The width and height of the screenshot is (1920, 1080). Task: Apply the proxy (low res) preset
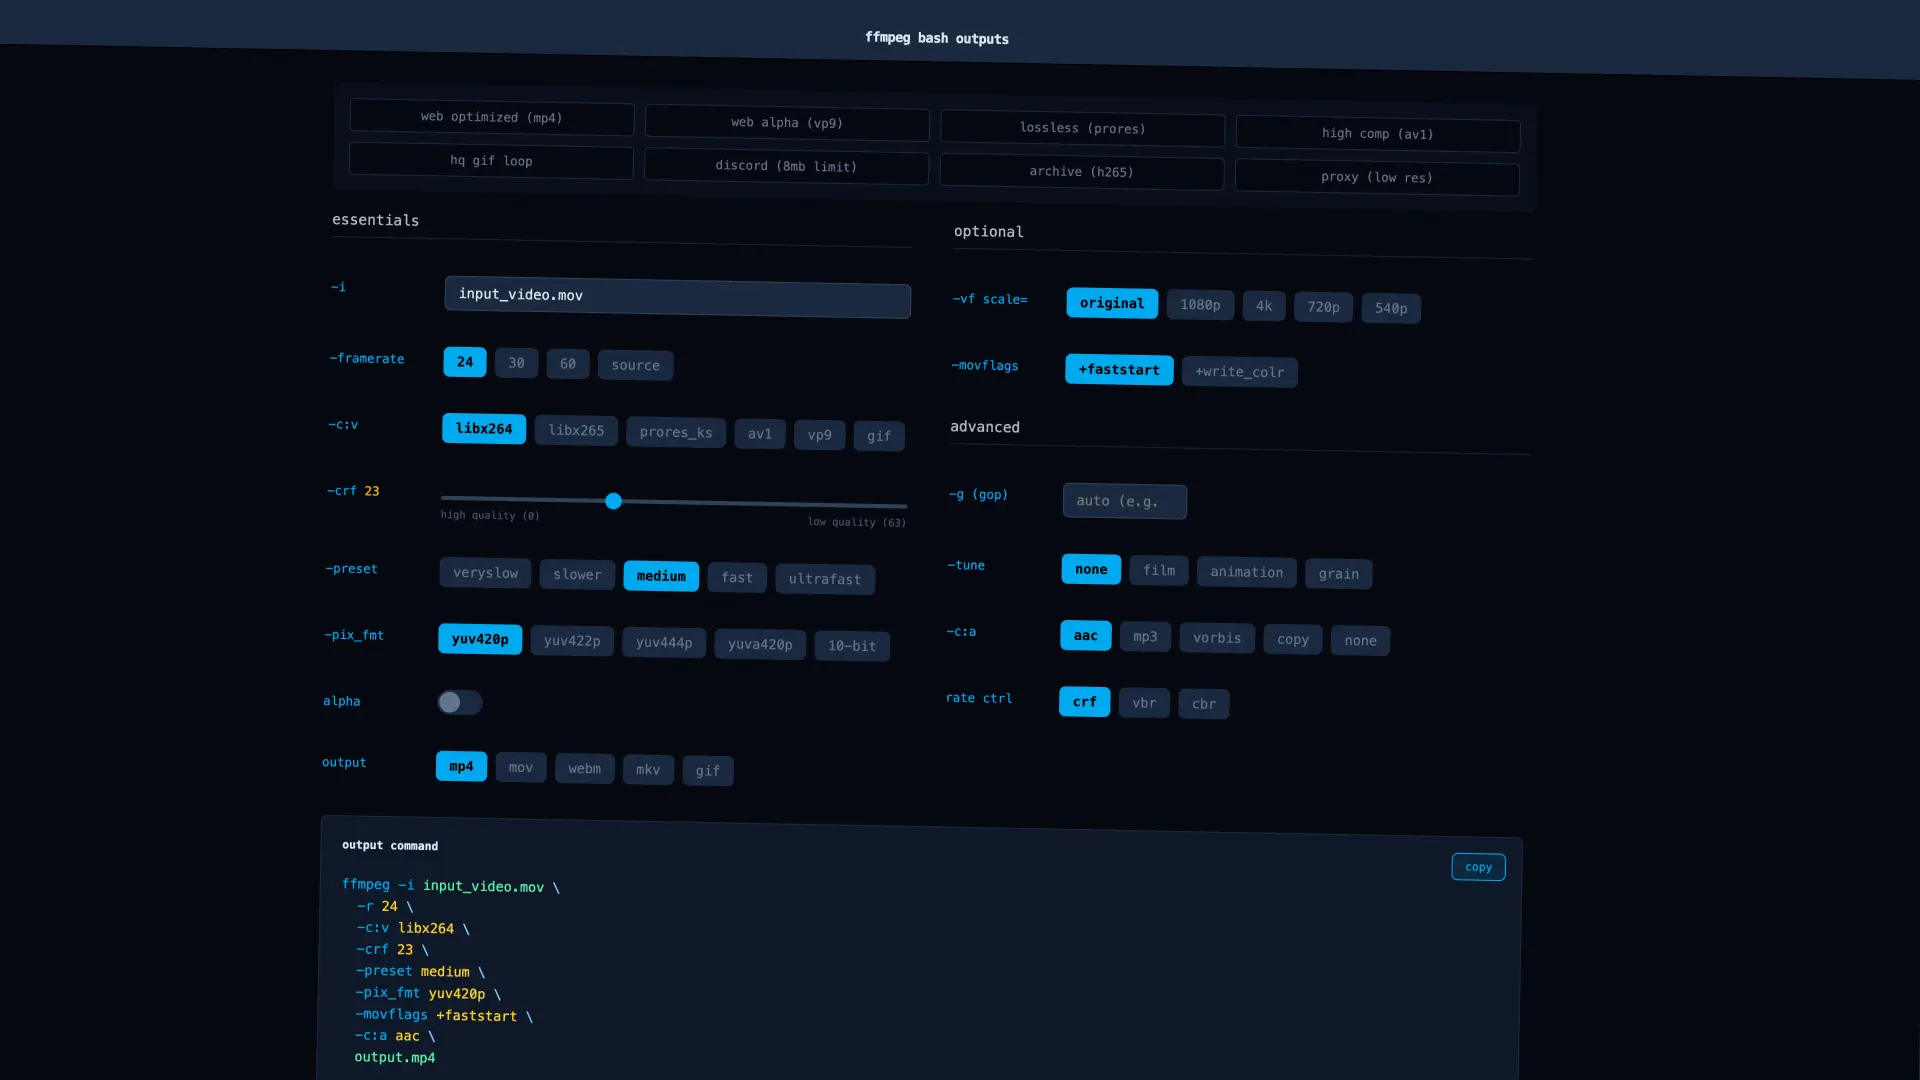coord(1376,178)
